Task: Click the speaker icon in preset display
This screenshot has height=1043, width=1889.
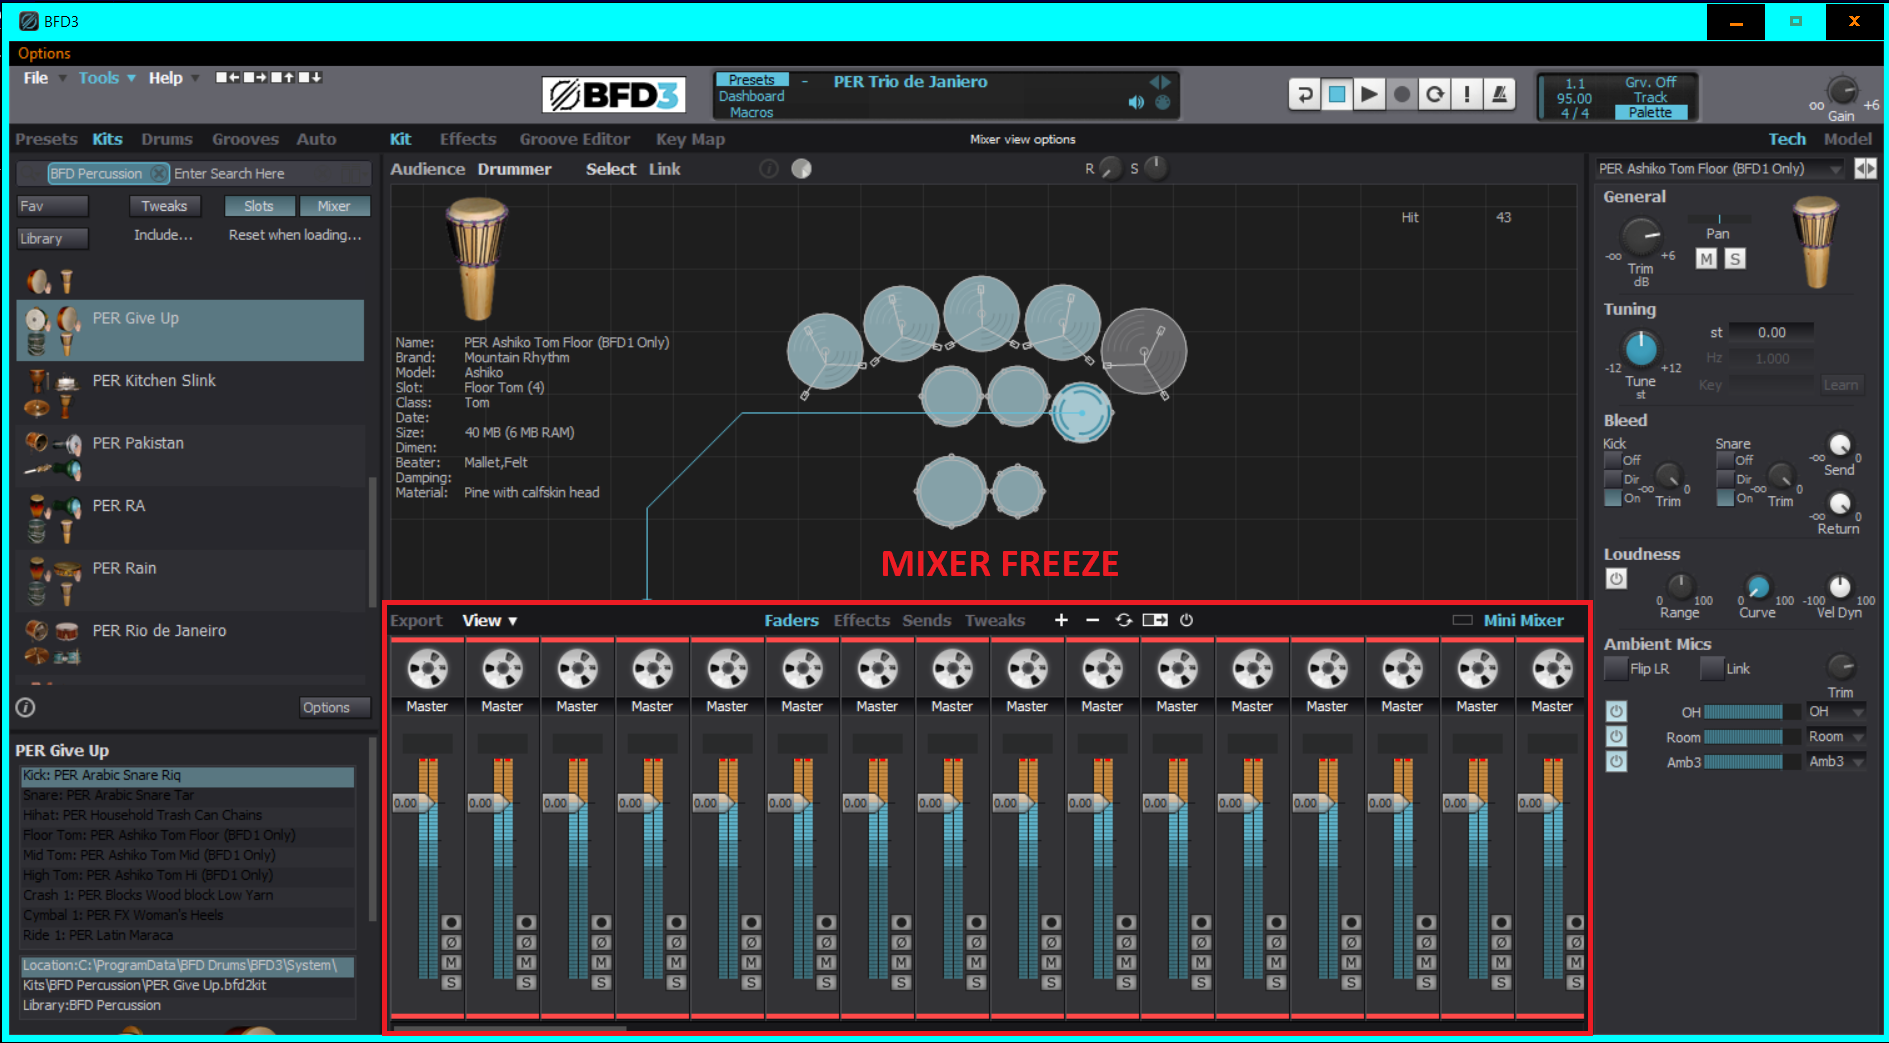Action: (1137, 102)
